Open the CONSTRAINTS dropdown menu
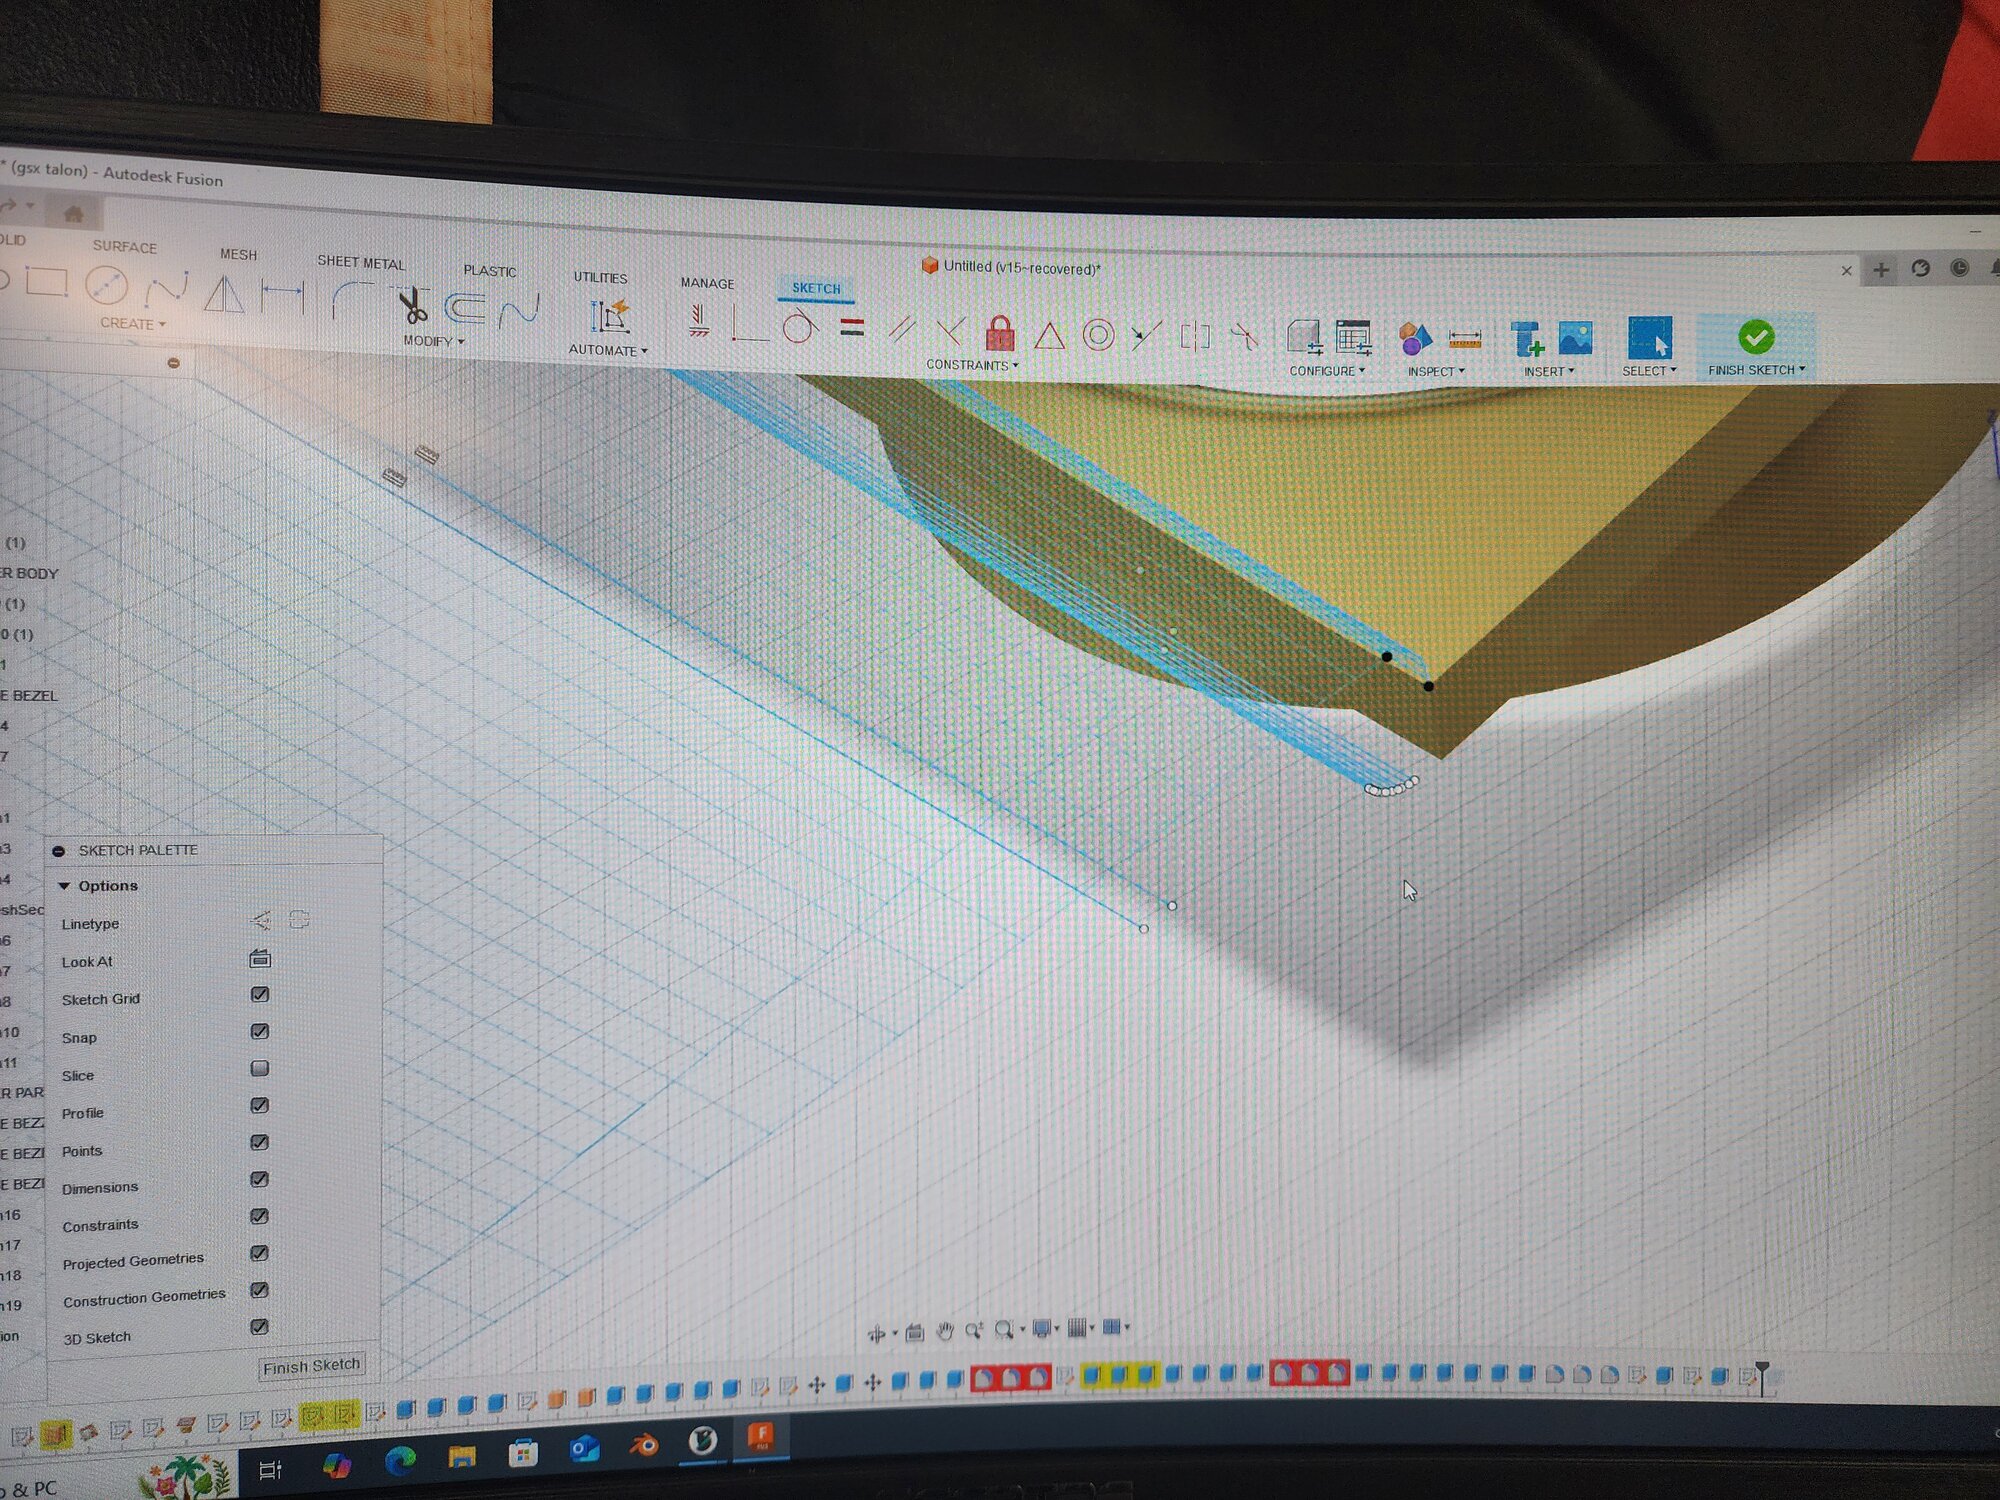2000x1500 pixels. 972,365
